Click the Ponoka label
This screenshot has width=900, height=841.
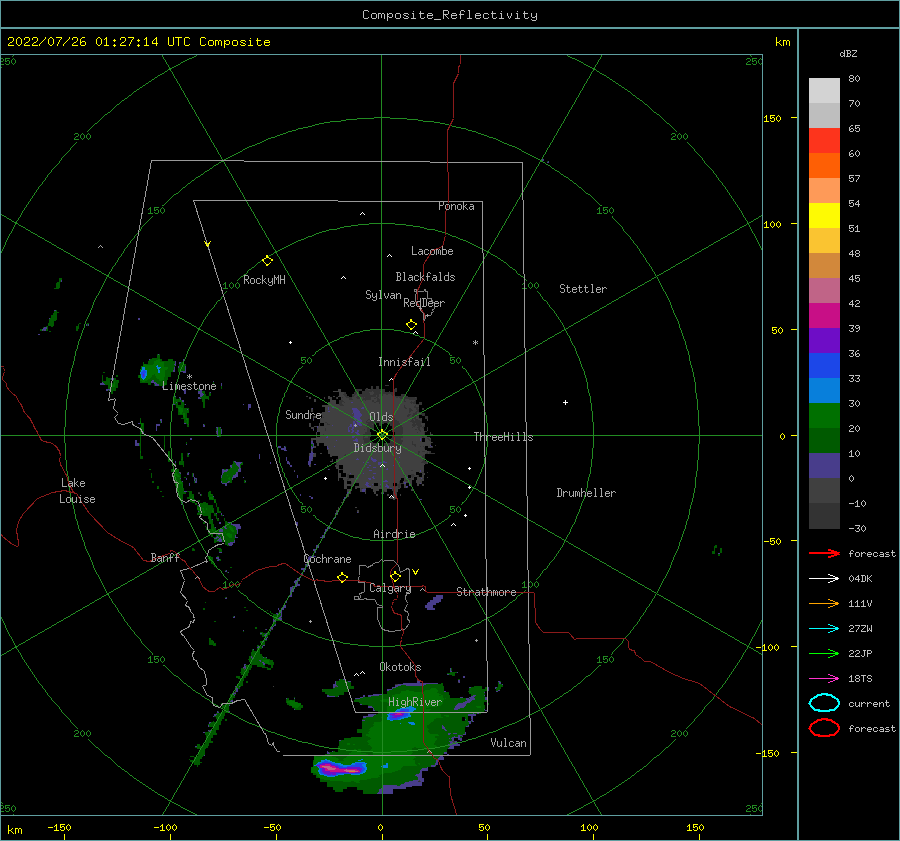[456, 206]
